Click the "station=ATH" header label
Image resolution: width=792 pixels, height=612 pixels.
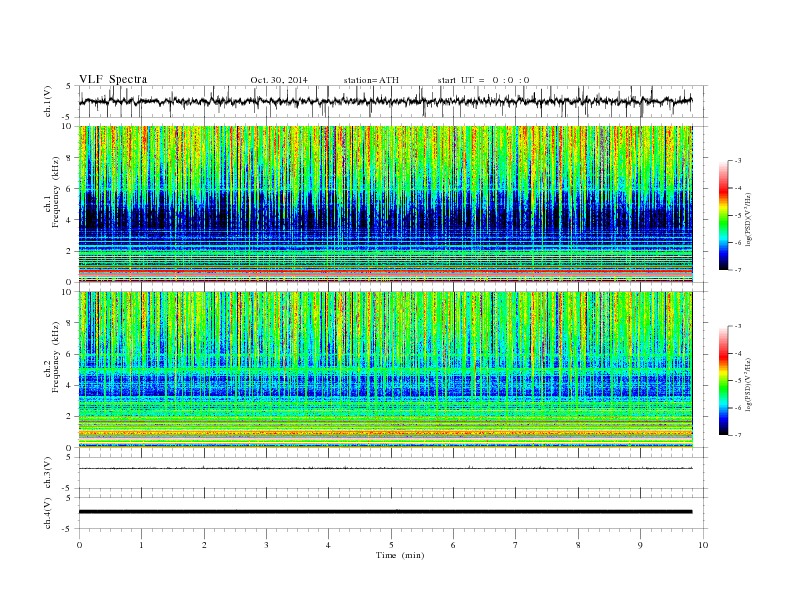[371, 80]
